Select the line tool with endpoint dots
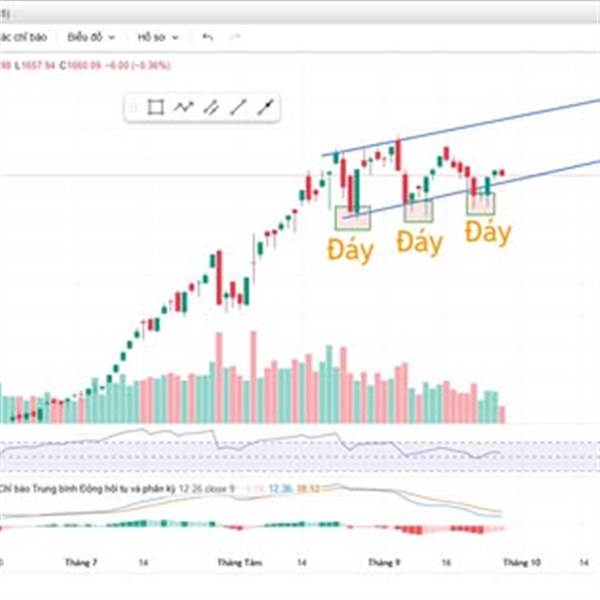The image size is (600, 600). (266, 108)
